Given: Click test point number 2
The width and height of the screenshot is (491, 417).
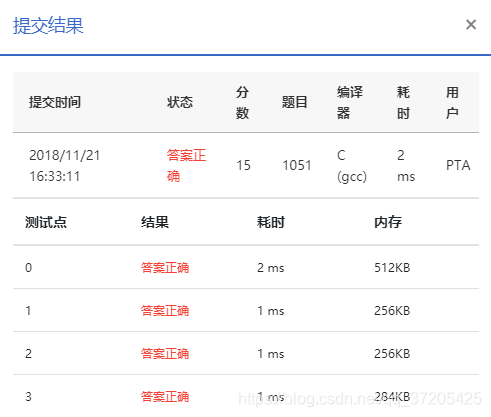Looking at the screenshot, I should pos(29,354).
